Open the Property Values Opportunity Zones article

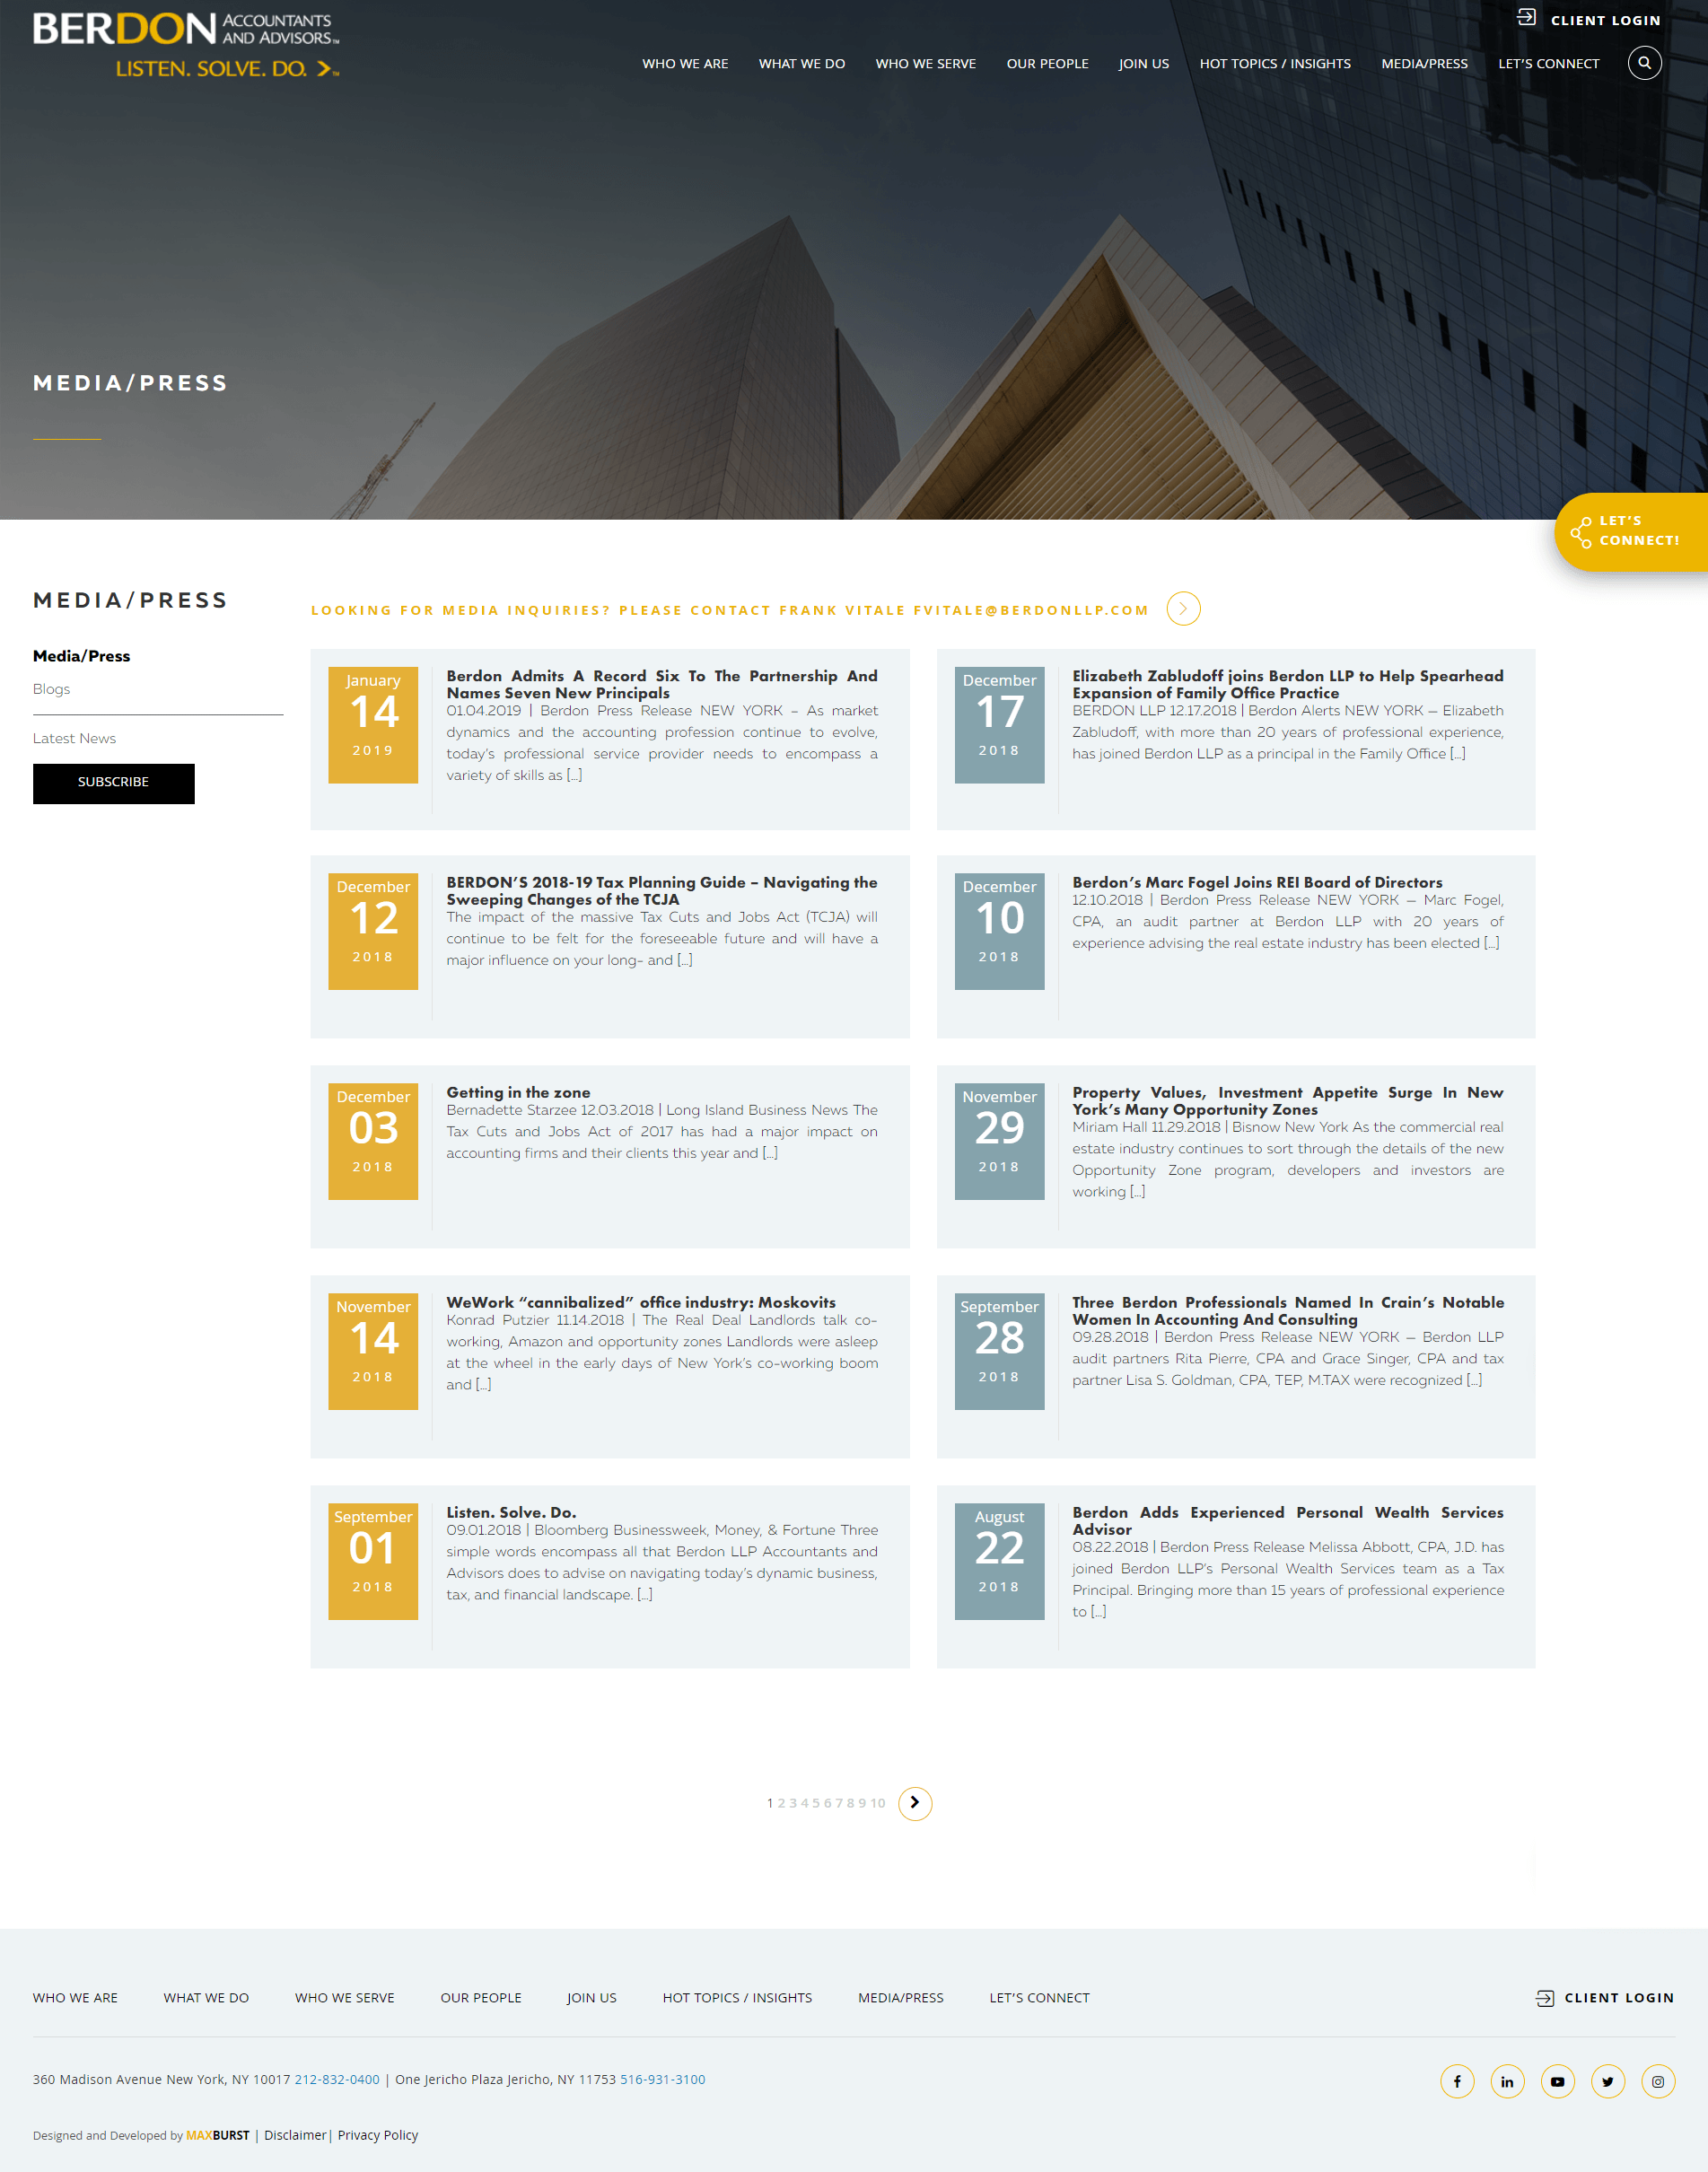pos(1288,1101)
